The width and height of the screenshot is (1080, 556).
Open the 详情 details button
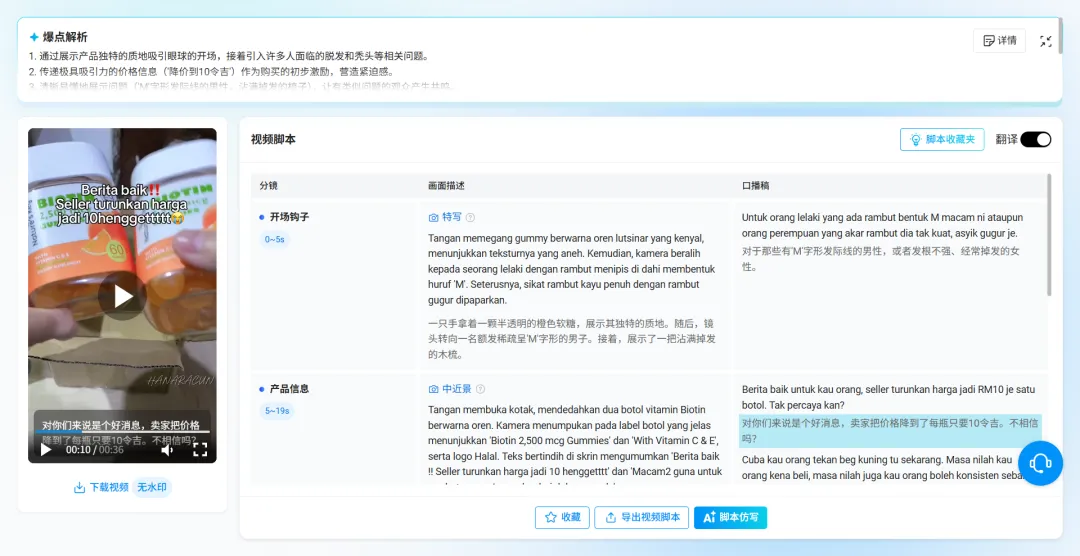999,41
